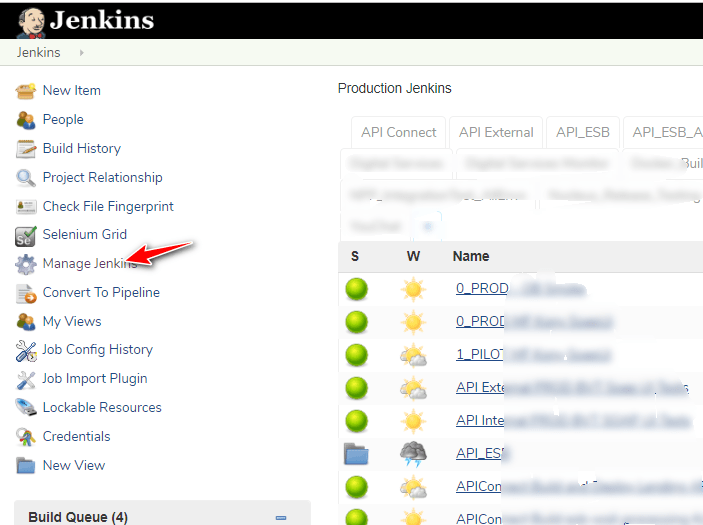Expand the breadcrumb arrow next to Jenkins

point(82,53)
